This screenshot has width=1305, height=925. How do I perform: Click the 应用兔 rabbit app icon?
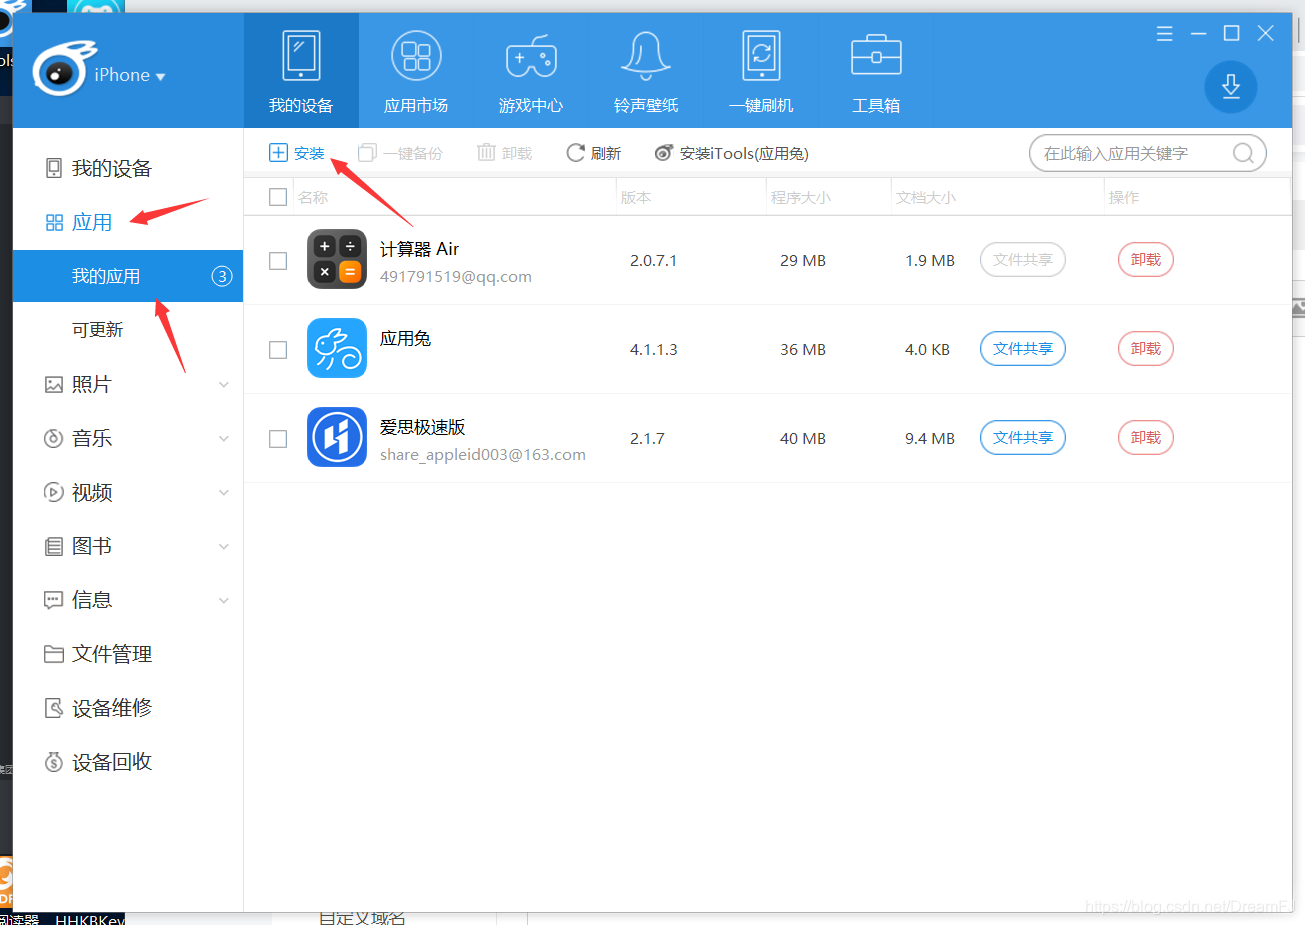point(337,348)
